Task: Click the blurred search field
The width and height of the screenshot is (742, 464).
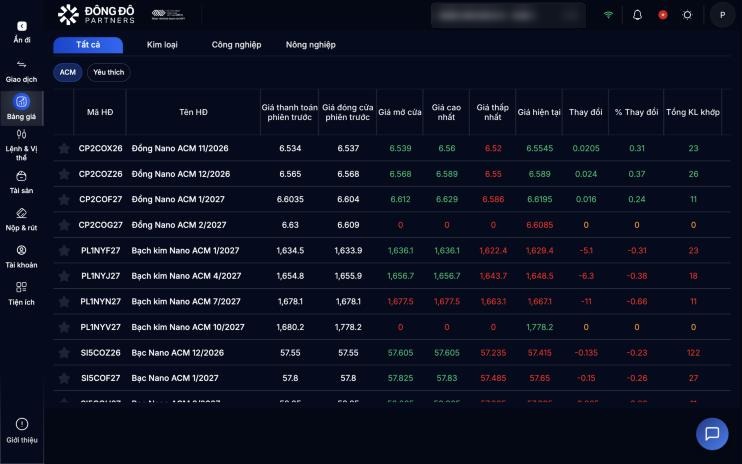Action: pos(508,15)
